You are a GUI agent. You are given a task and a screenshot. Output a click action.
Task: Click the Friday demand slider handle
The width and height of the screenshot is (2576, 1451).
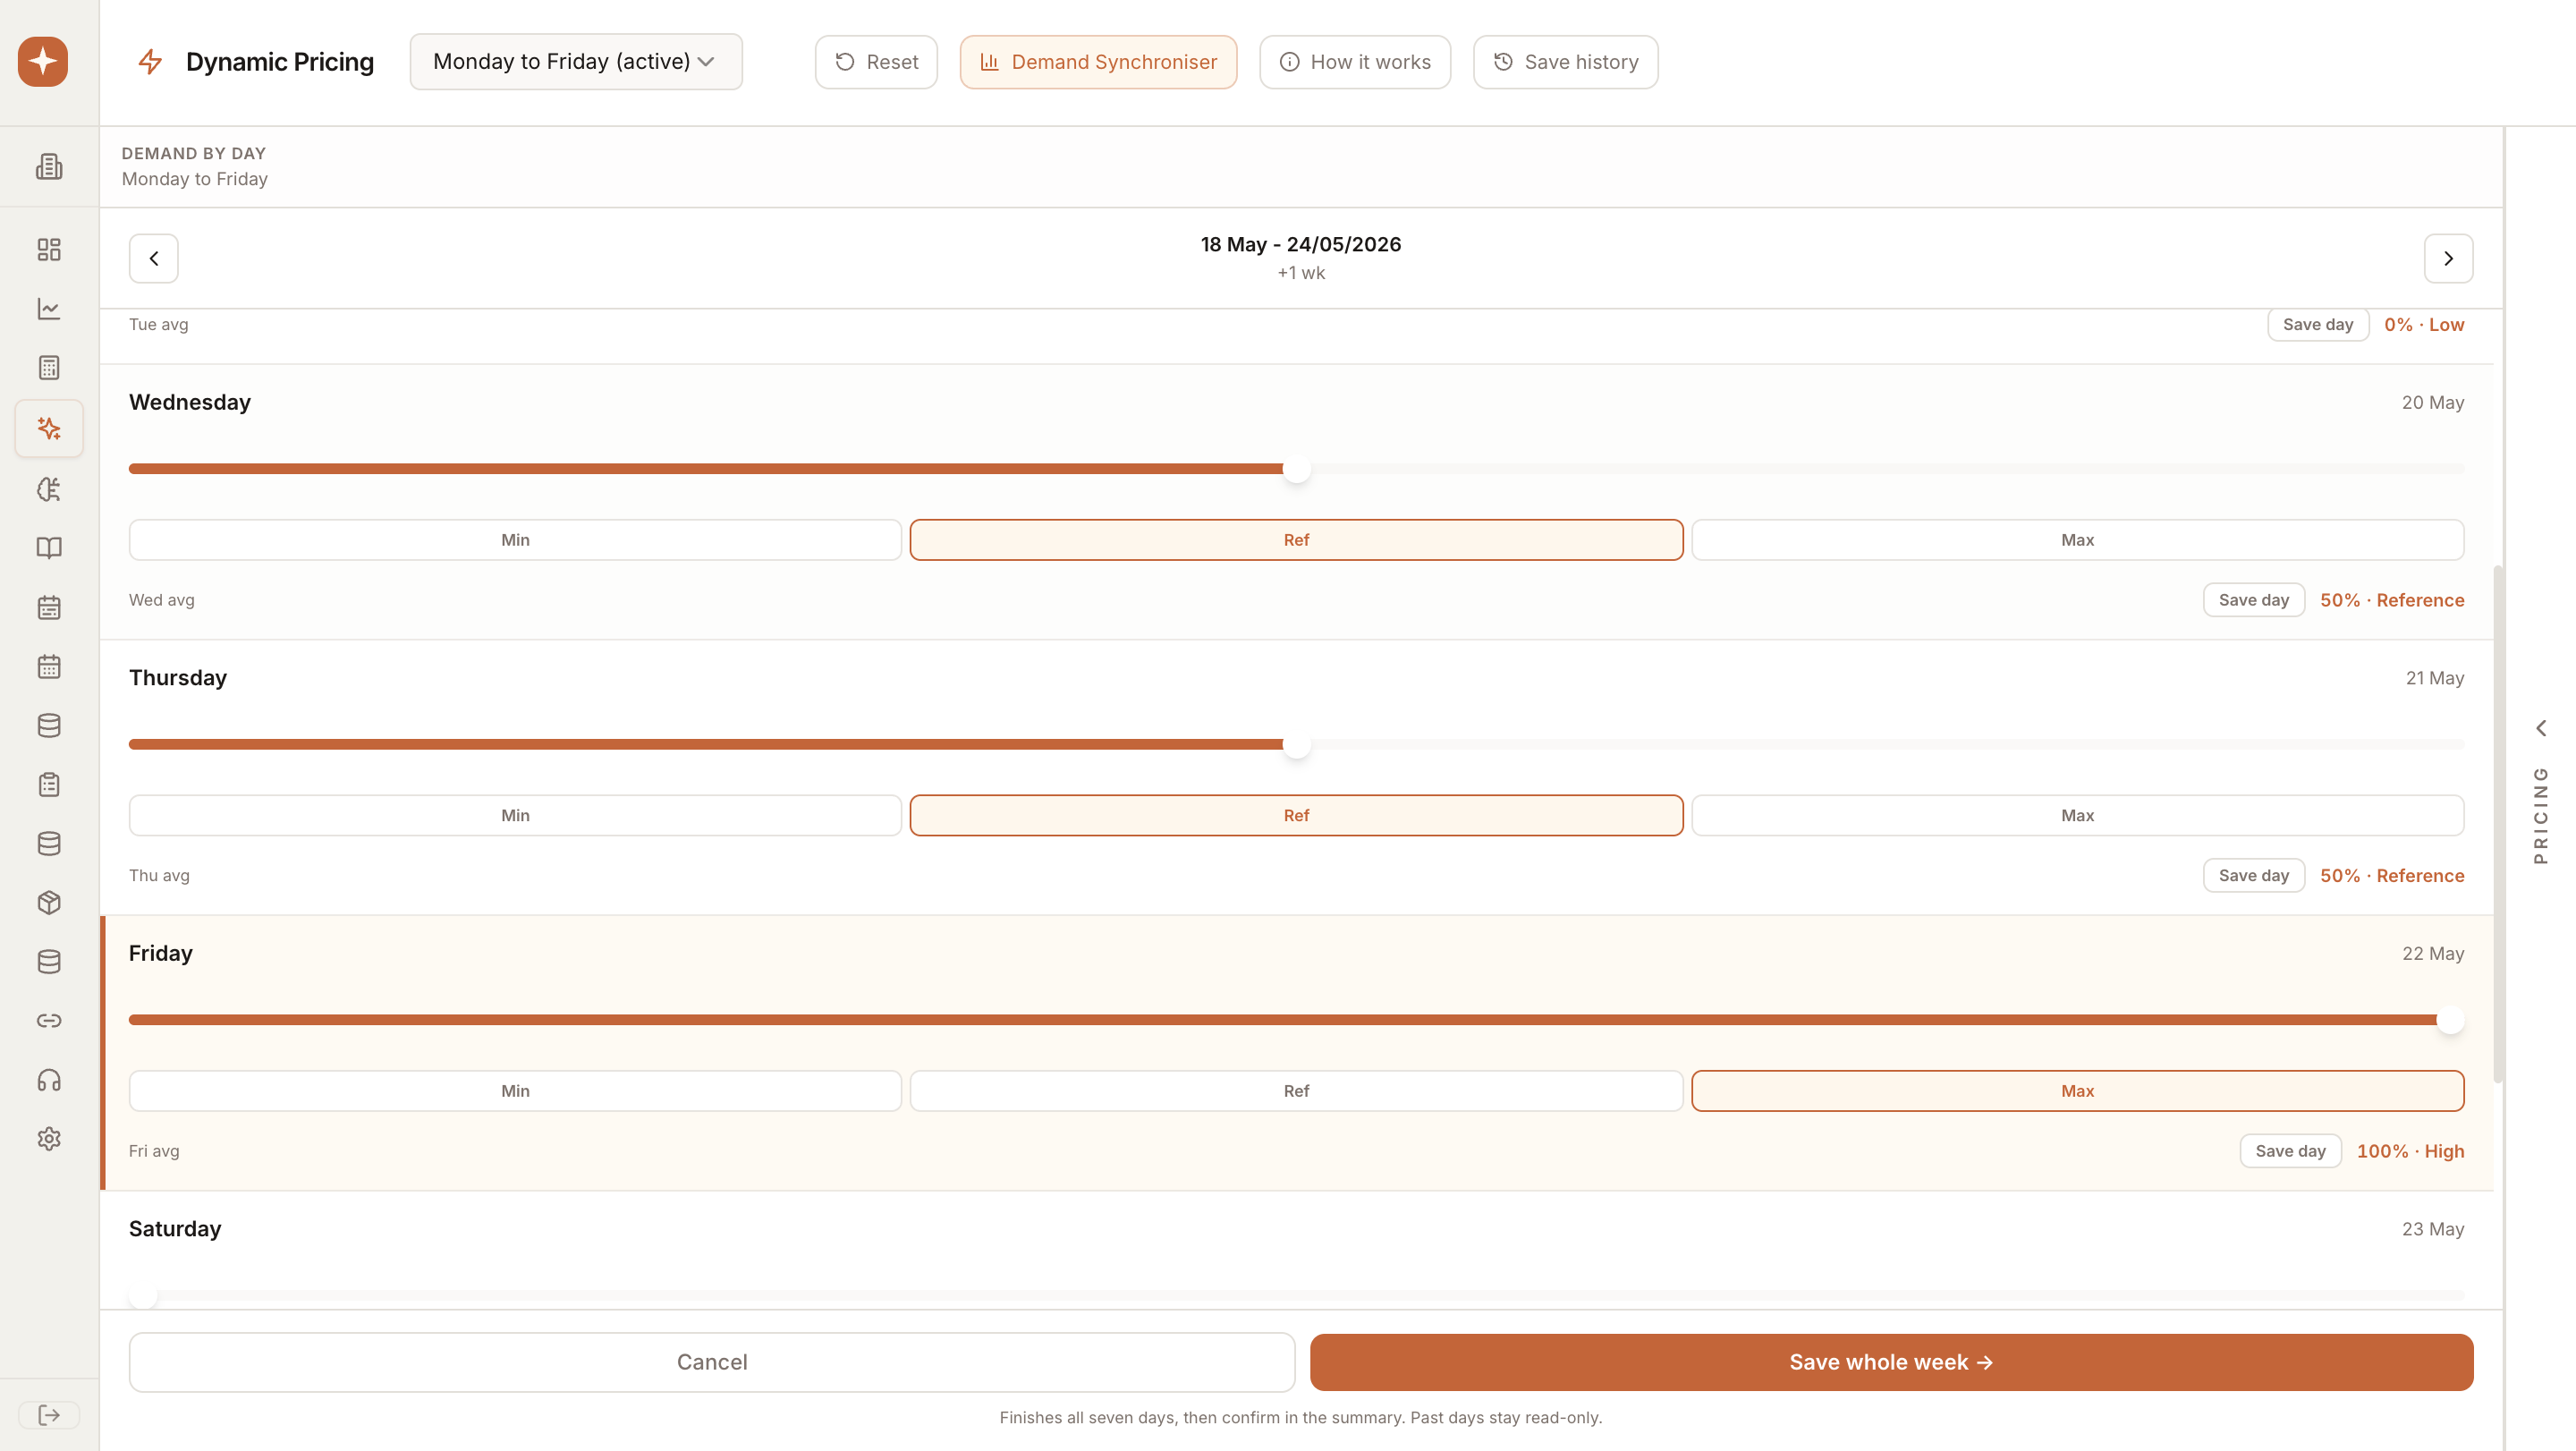click(x=2450, y=1020)
